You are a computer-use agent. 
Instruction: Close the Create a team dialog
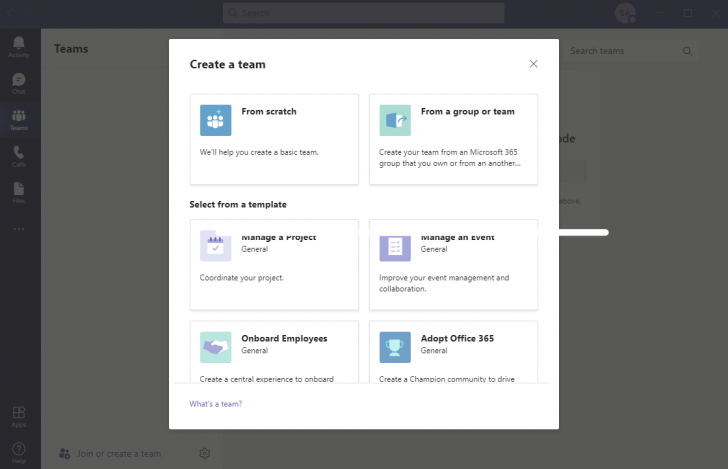533,64
